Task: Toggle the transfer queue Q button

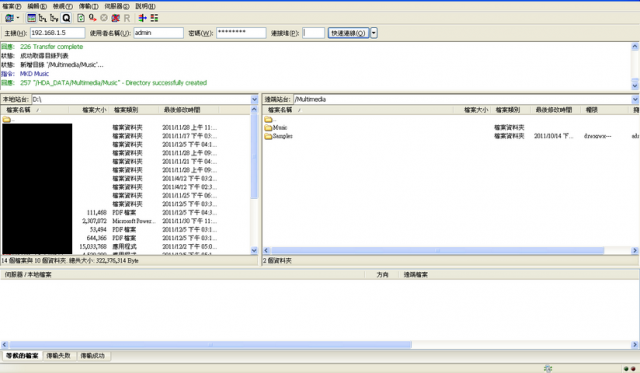Action: (x=66, y=18)
